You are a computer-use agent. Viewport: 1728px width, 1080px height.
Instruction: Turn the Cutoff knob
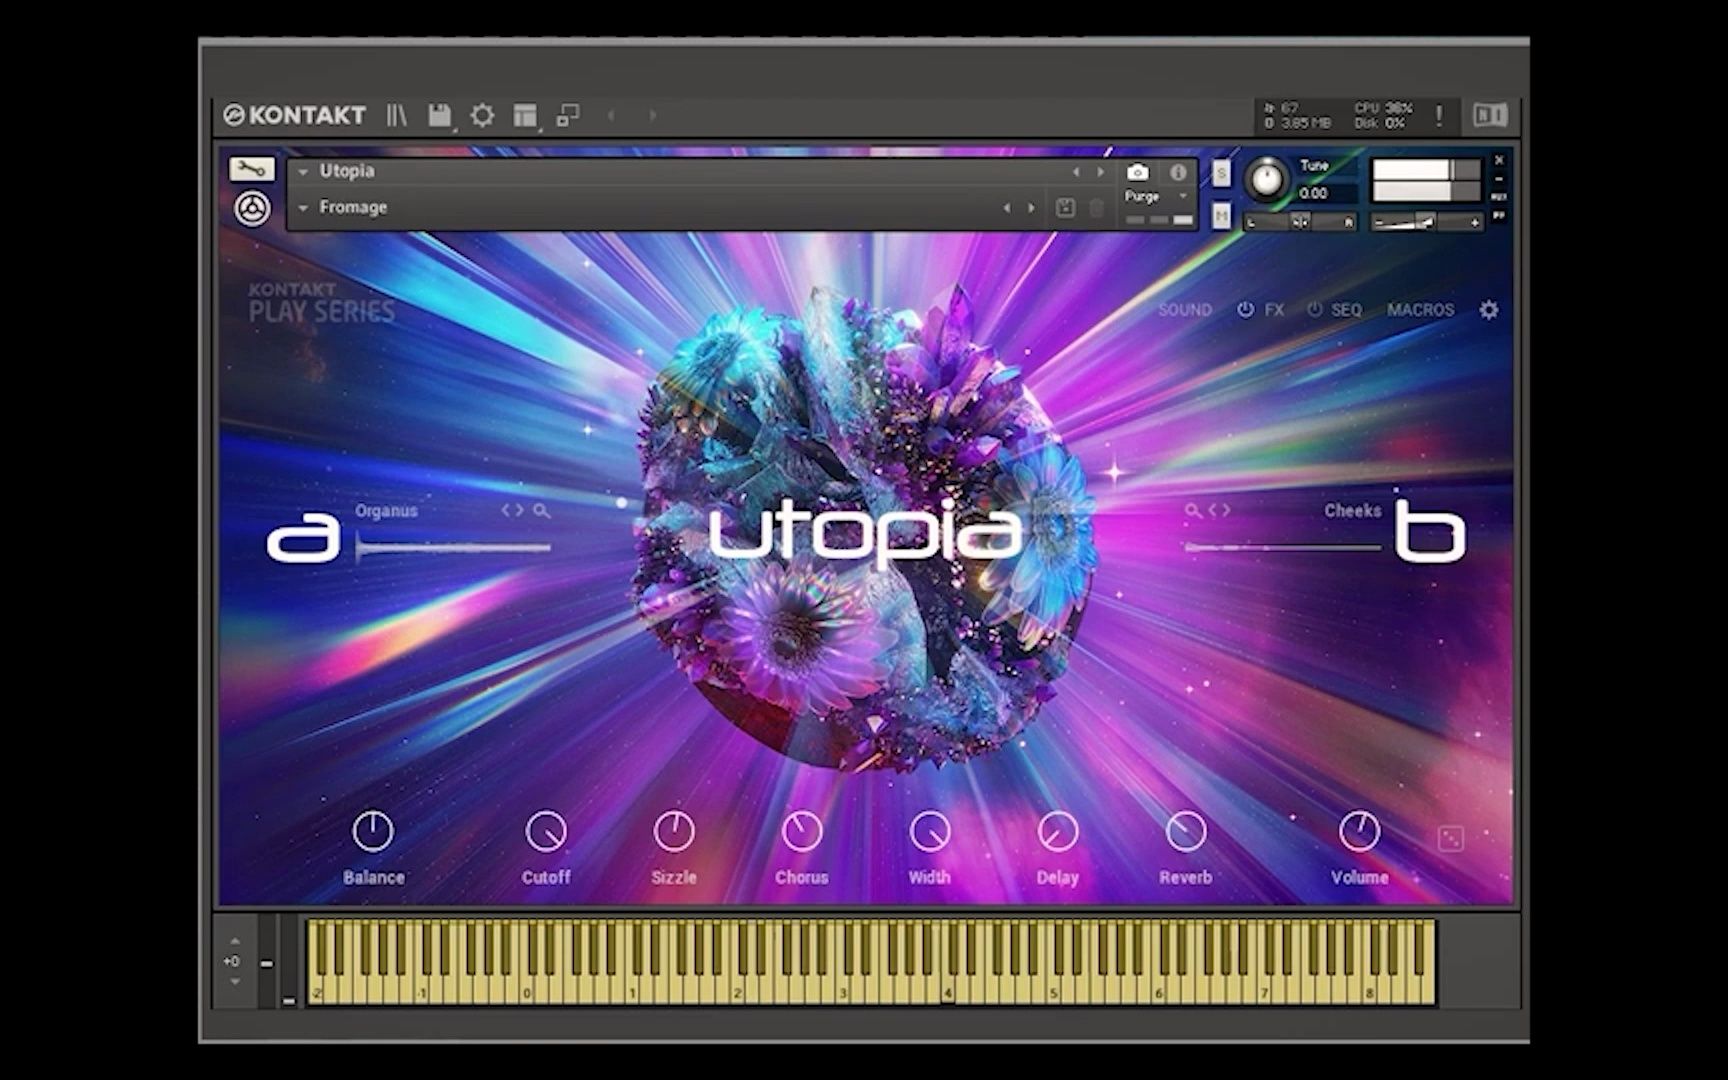coord(546,832)
